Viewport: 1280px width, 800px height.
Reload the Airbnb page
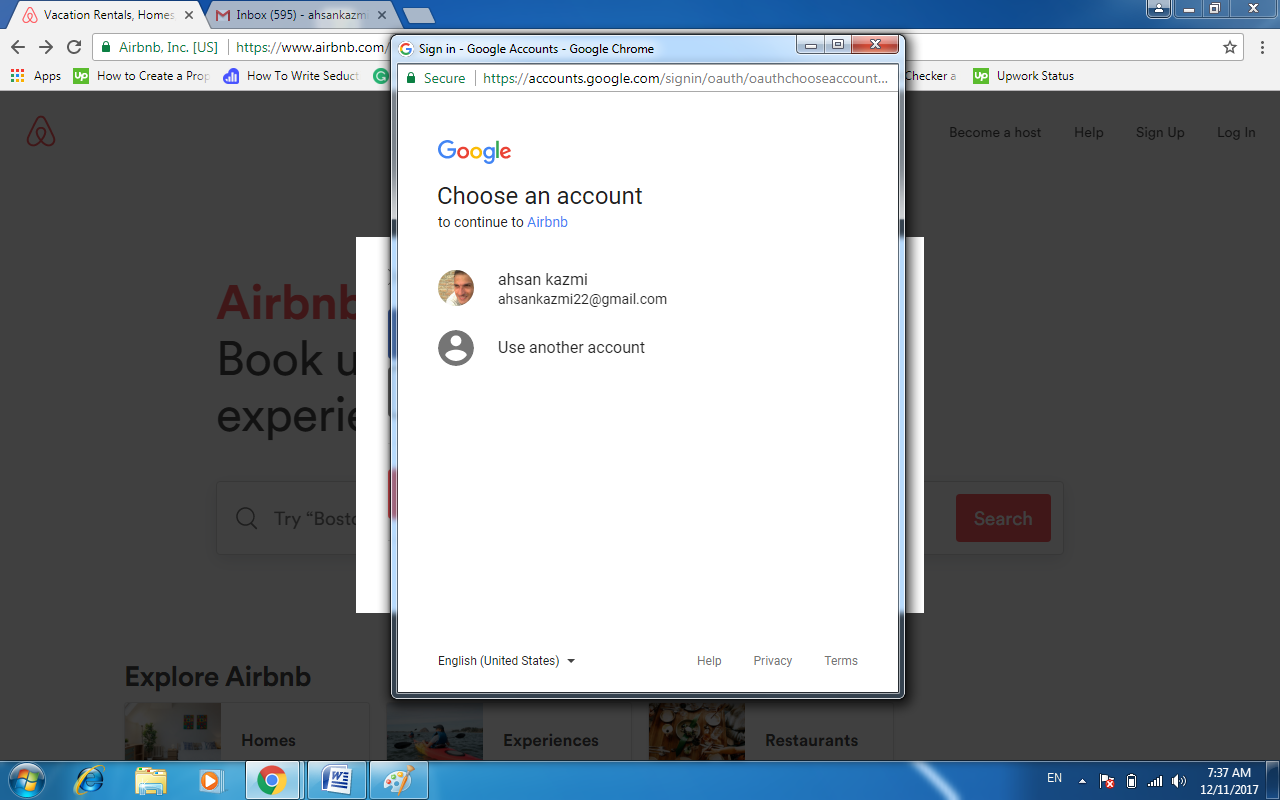tap(74, 47)
